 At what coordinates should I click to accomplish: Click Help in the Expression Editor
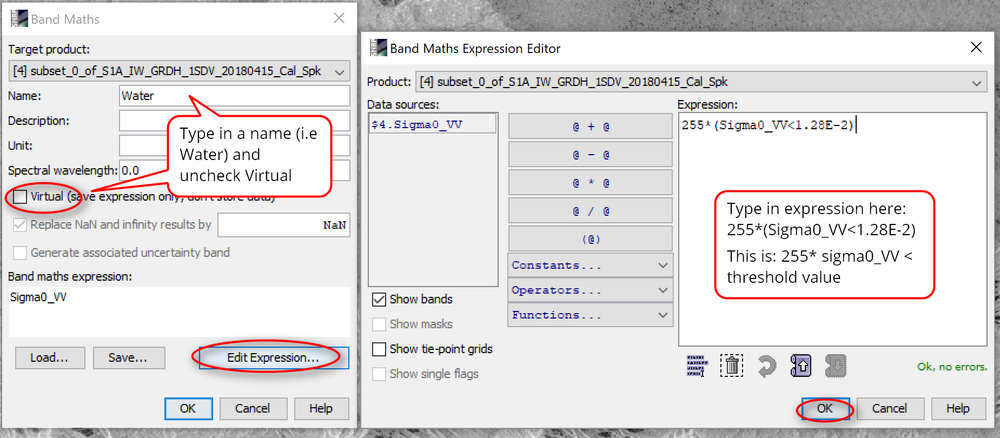click(x=958, y=409)
